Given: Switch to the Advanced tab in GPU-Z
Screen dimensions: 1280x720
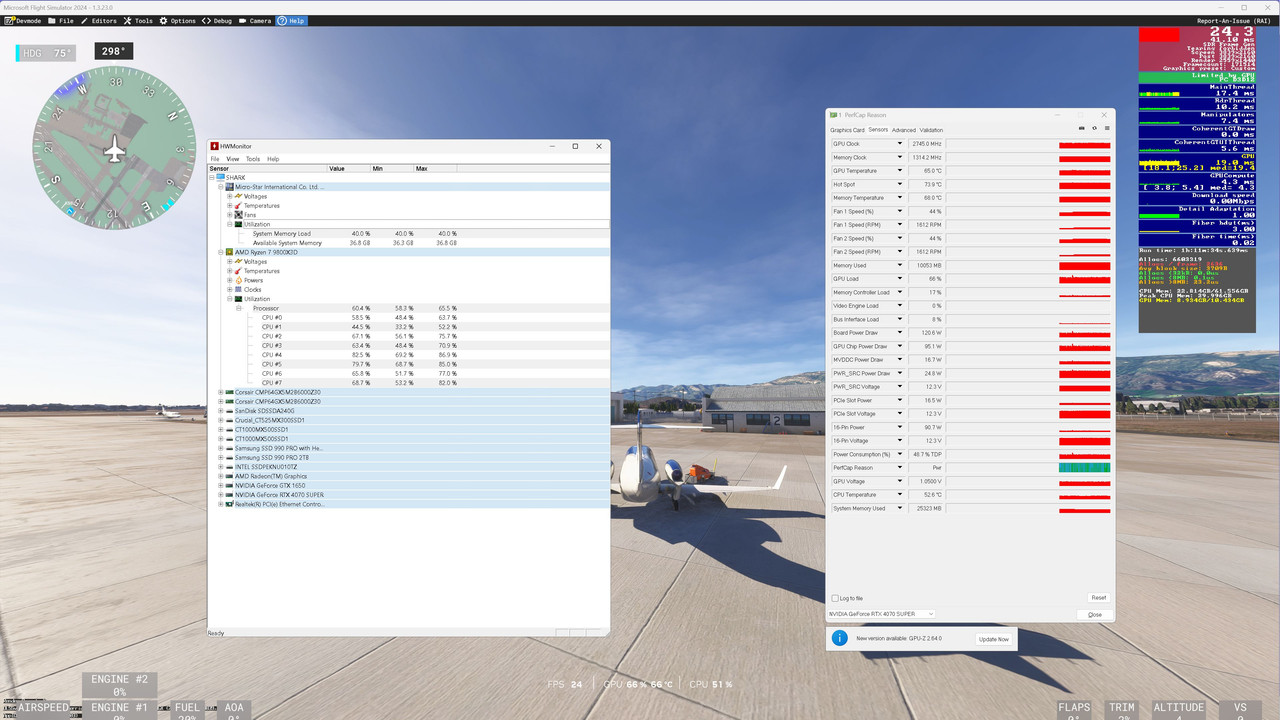Looking at the screenshot, I should point(903,130).
